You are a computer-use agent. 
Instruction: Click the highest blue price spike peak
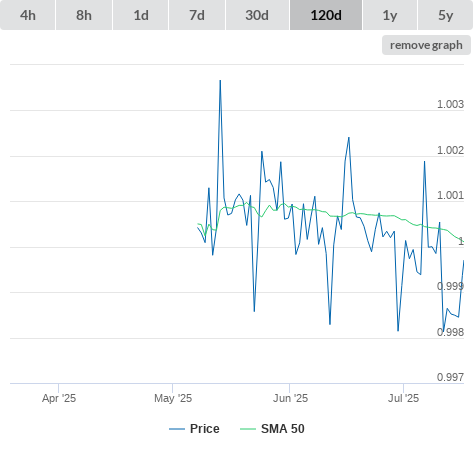220,81
